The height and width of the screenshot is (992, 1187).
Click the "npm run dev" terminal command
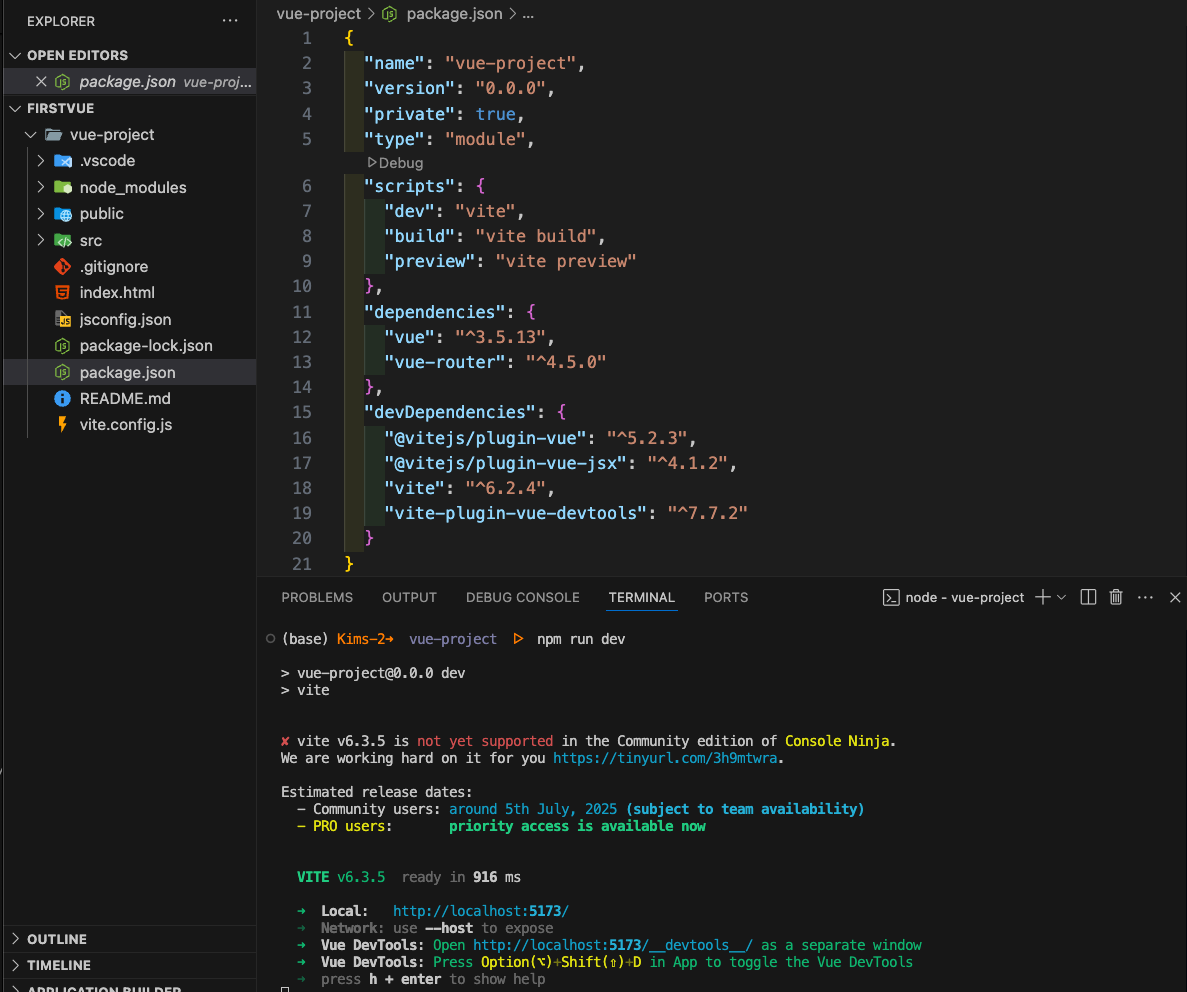click(581, 639)
